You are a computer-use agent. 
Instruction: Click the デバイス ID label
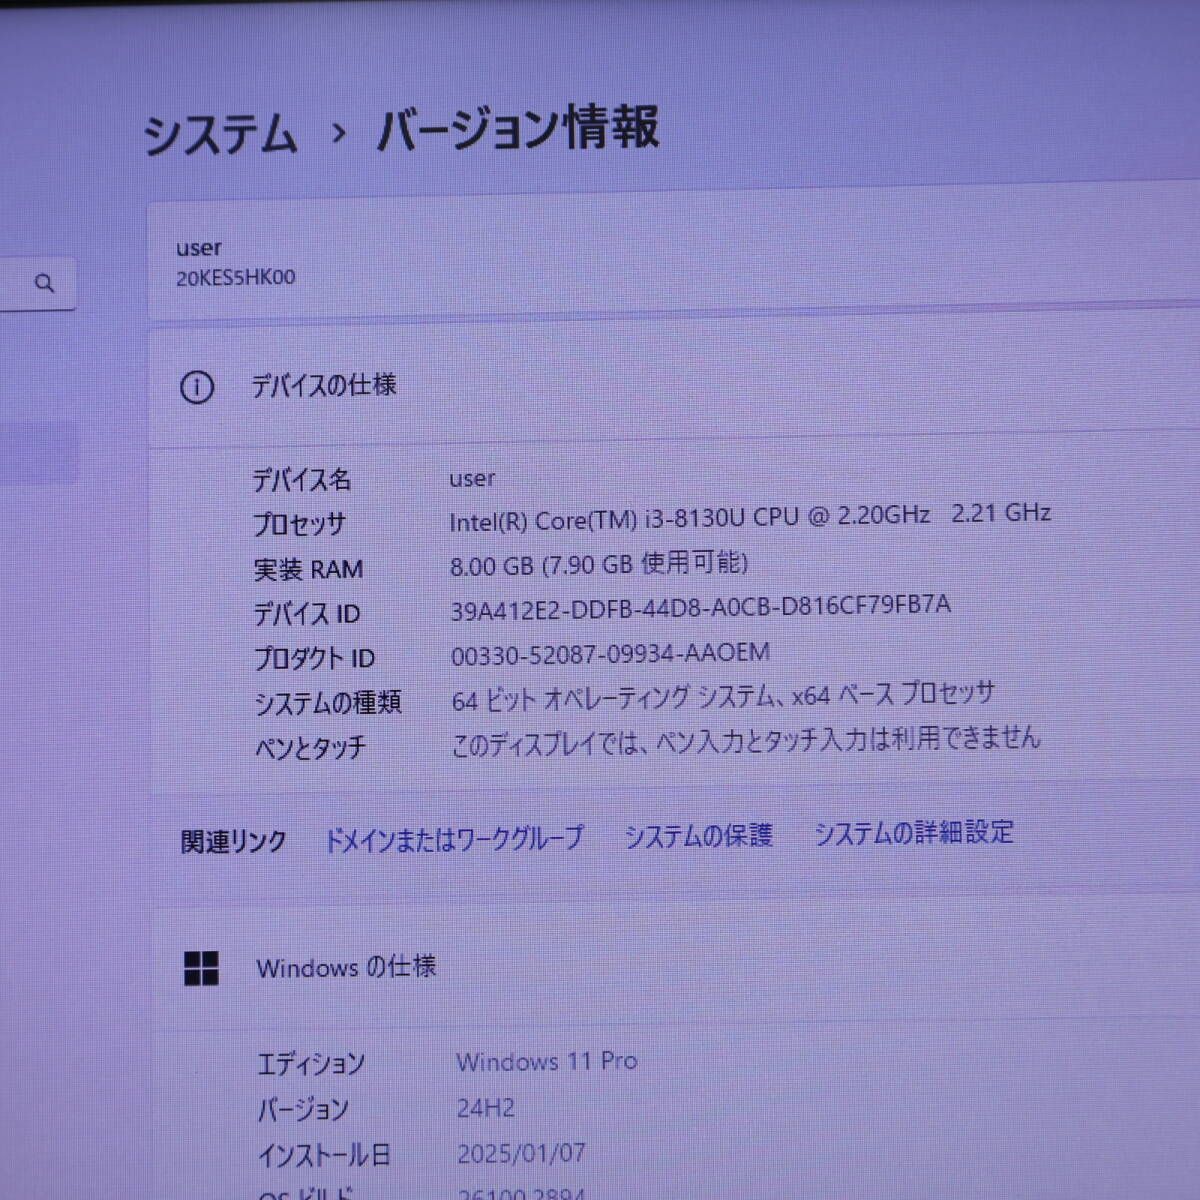306,614
